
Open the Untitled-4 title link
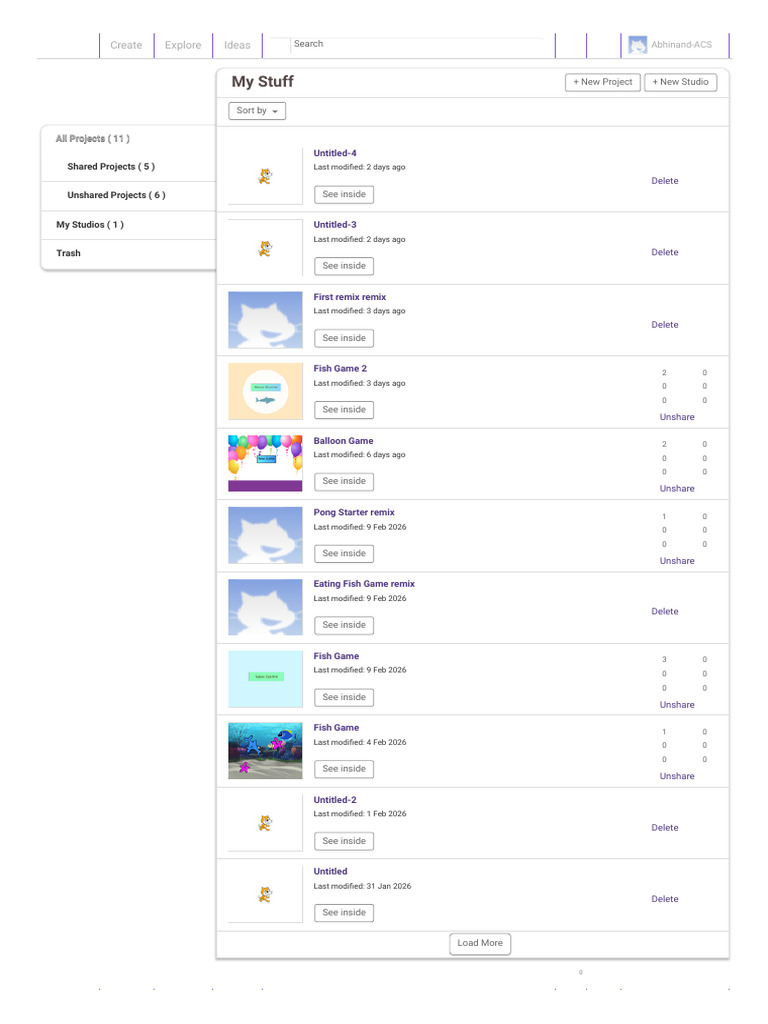[x=335, y=153]
